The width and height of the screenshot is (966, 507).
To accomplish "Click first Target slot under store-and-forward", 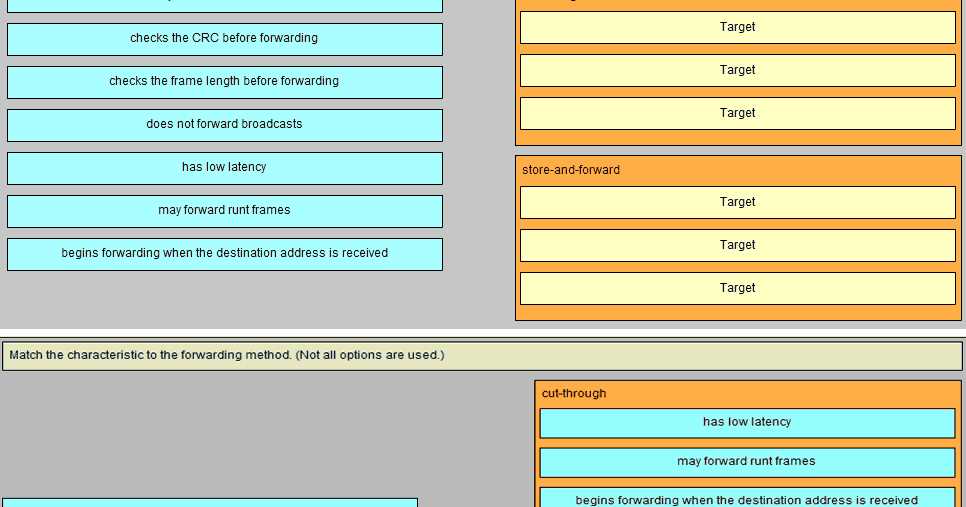I will [x=737, y=202].
